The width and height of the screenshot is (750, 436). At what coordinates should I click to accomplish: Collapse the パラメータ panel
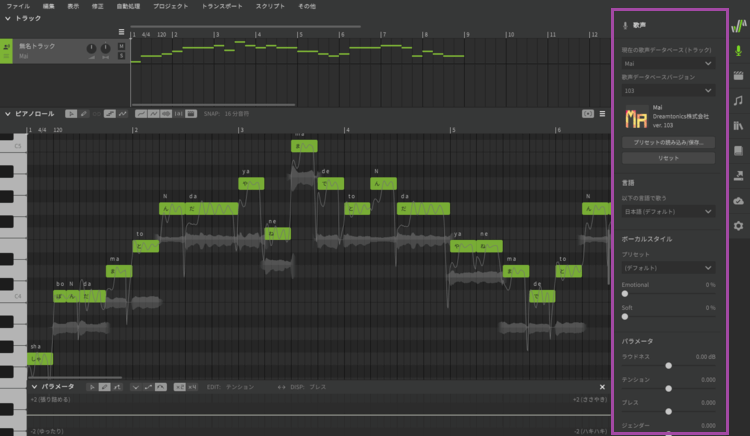[35, 386]
